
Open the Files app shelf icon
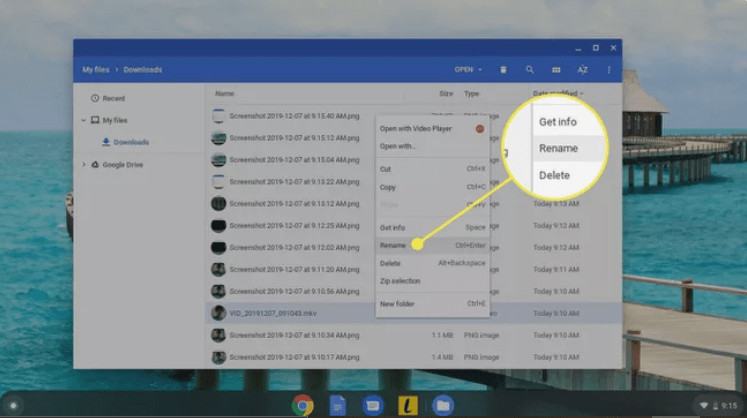[x=442, y=404]
